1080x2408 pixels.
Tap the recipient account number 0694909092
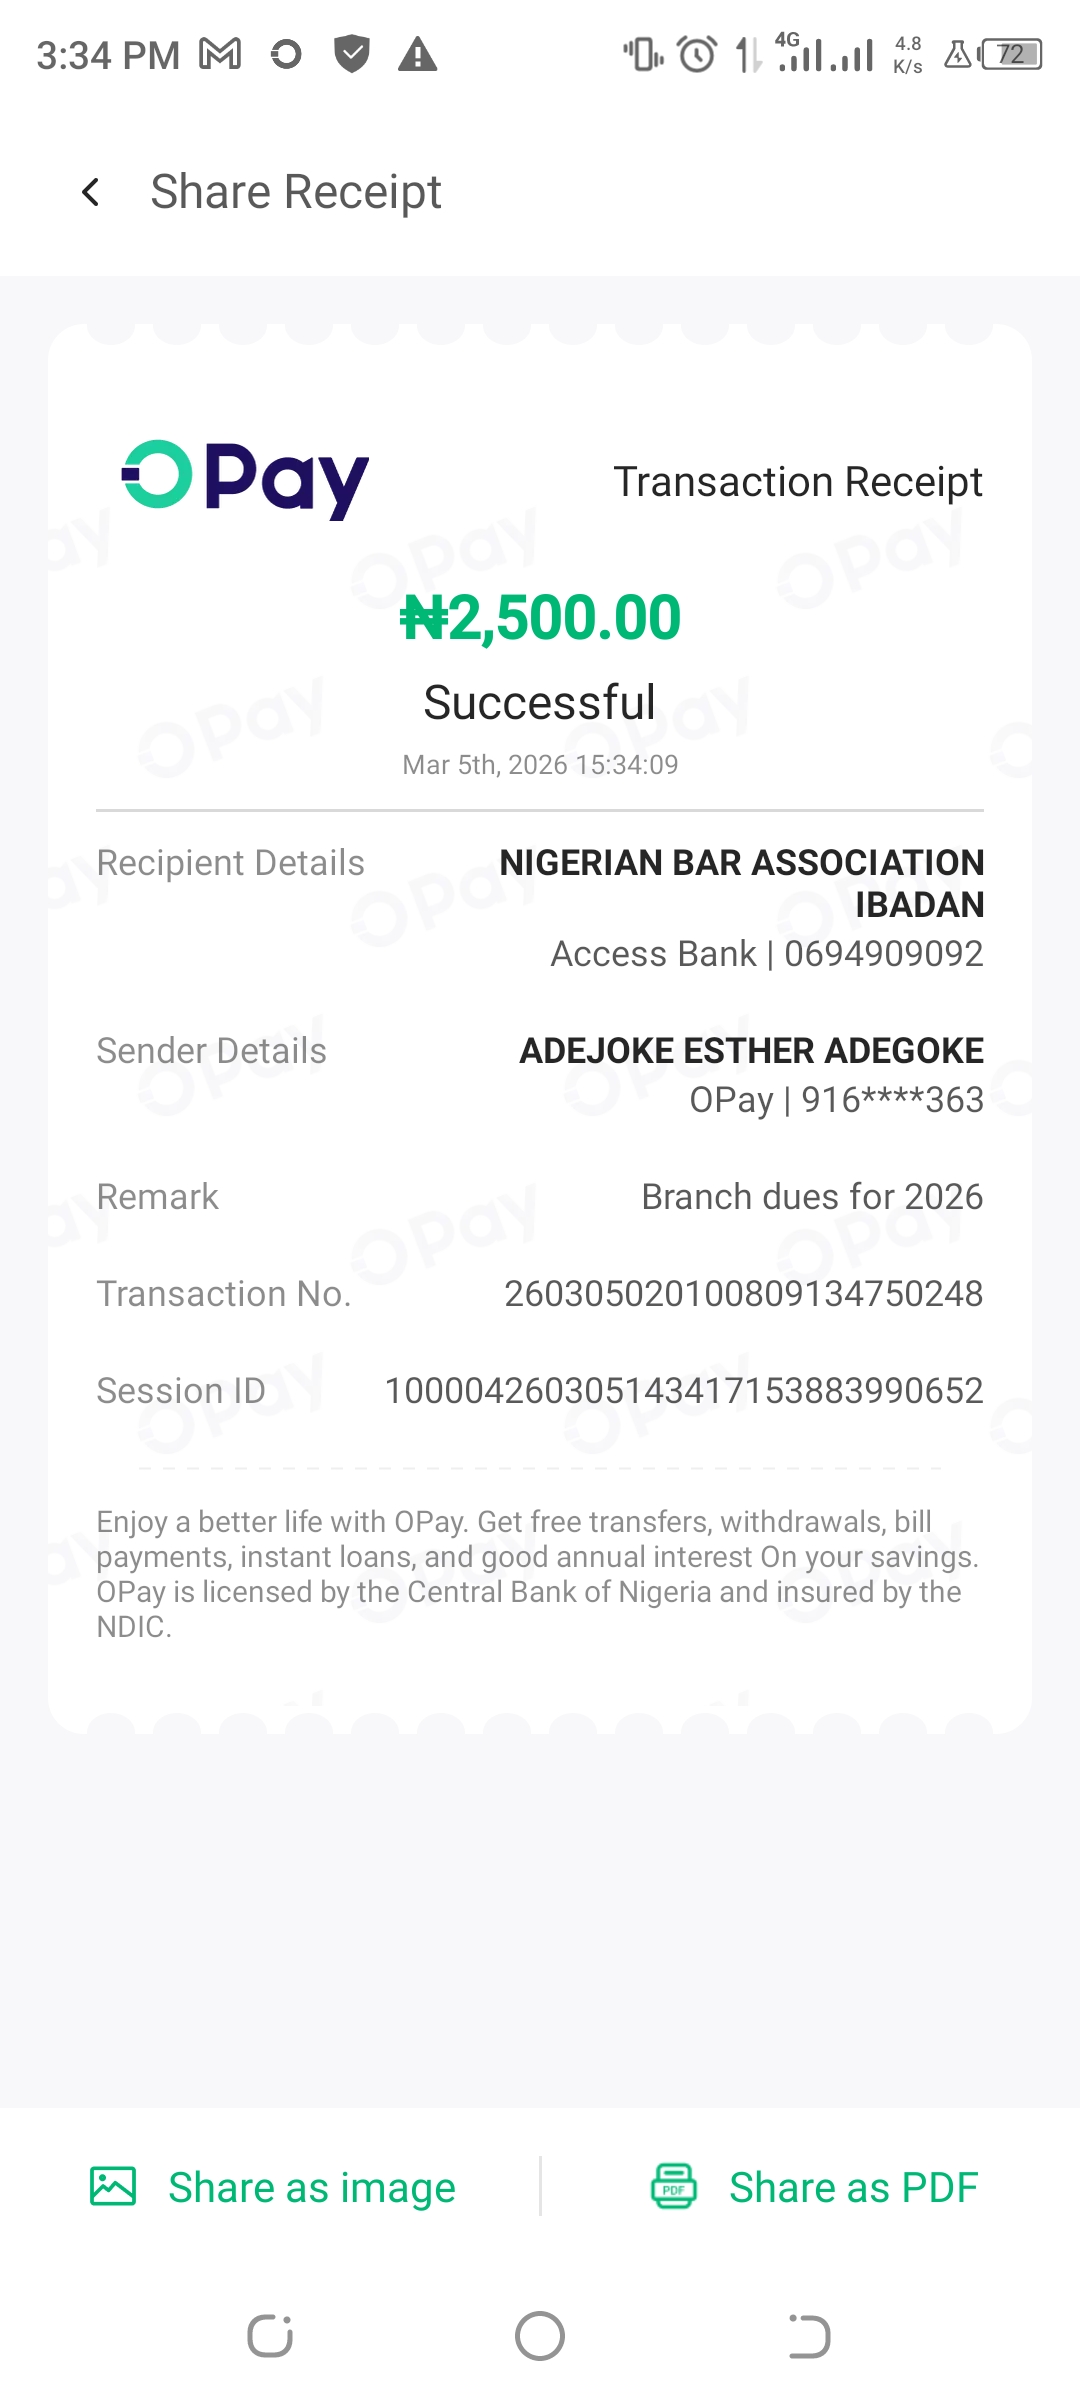tap(883, 954)
